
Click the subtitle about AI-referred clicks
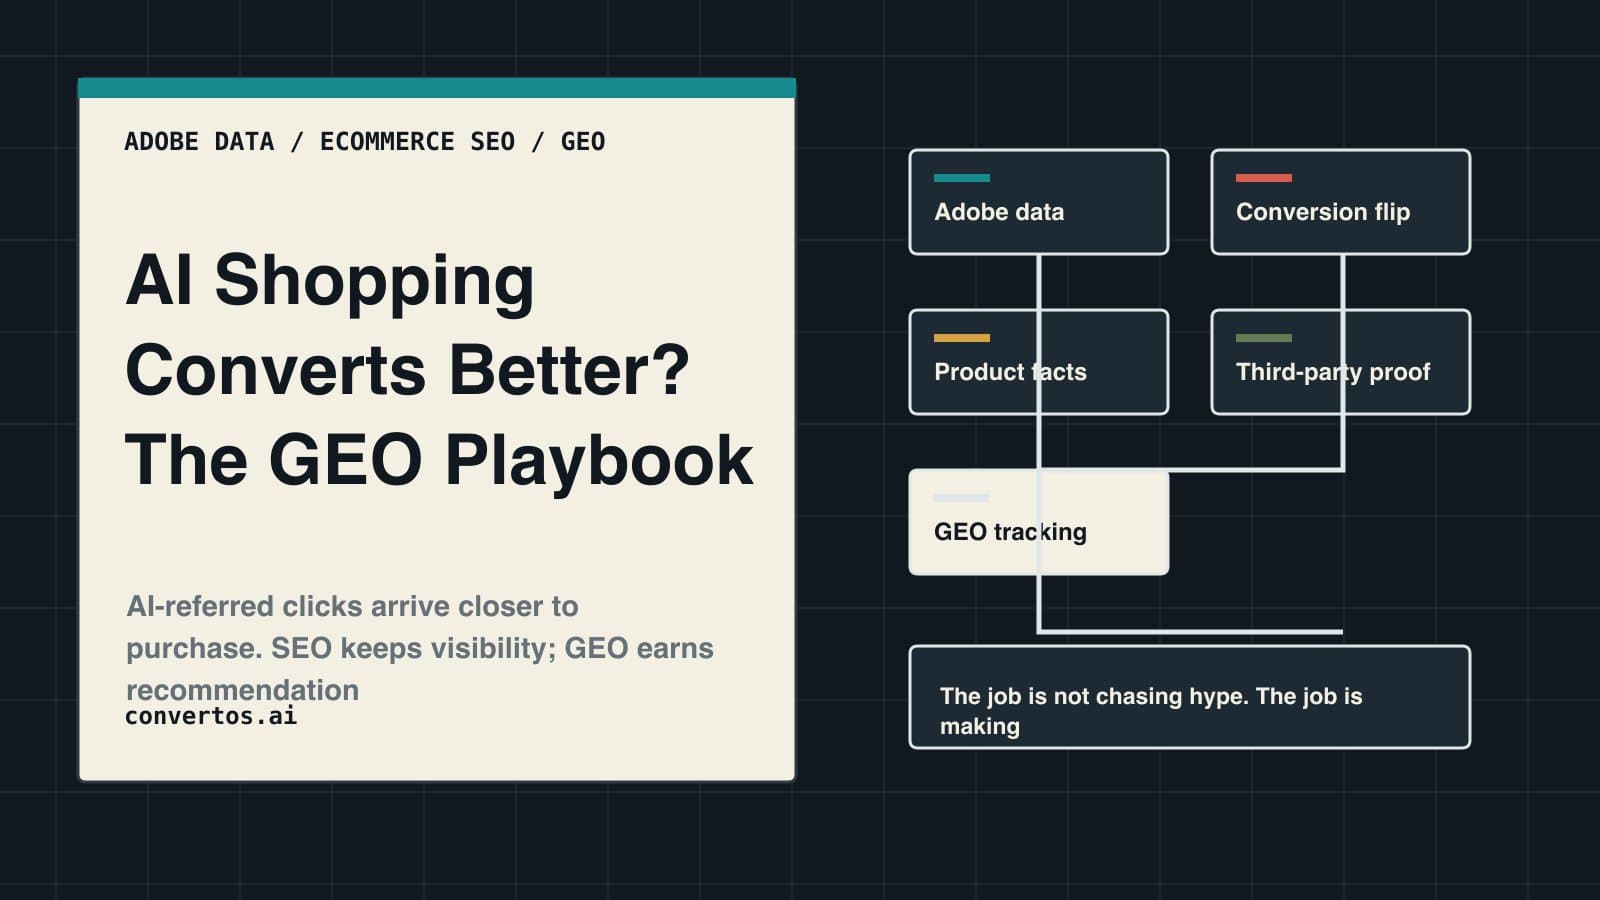pos(420,648)
